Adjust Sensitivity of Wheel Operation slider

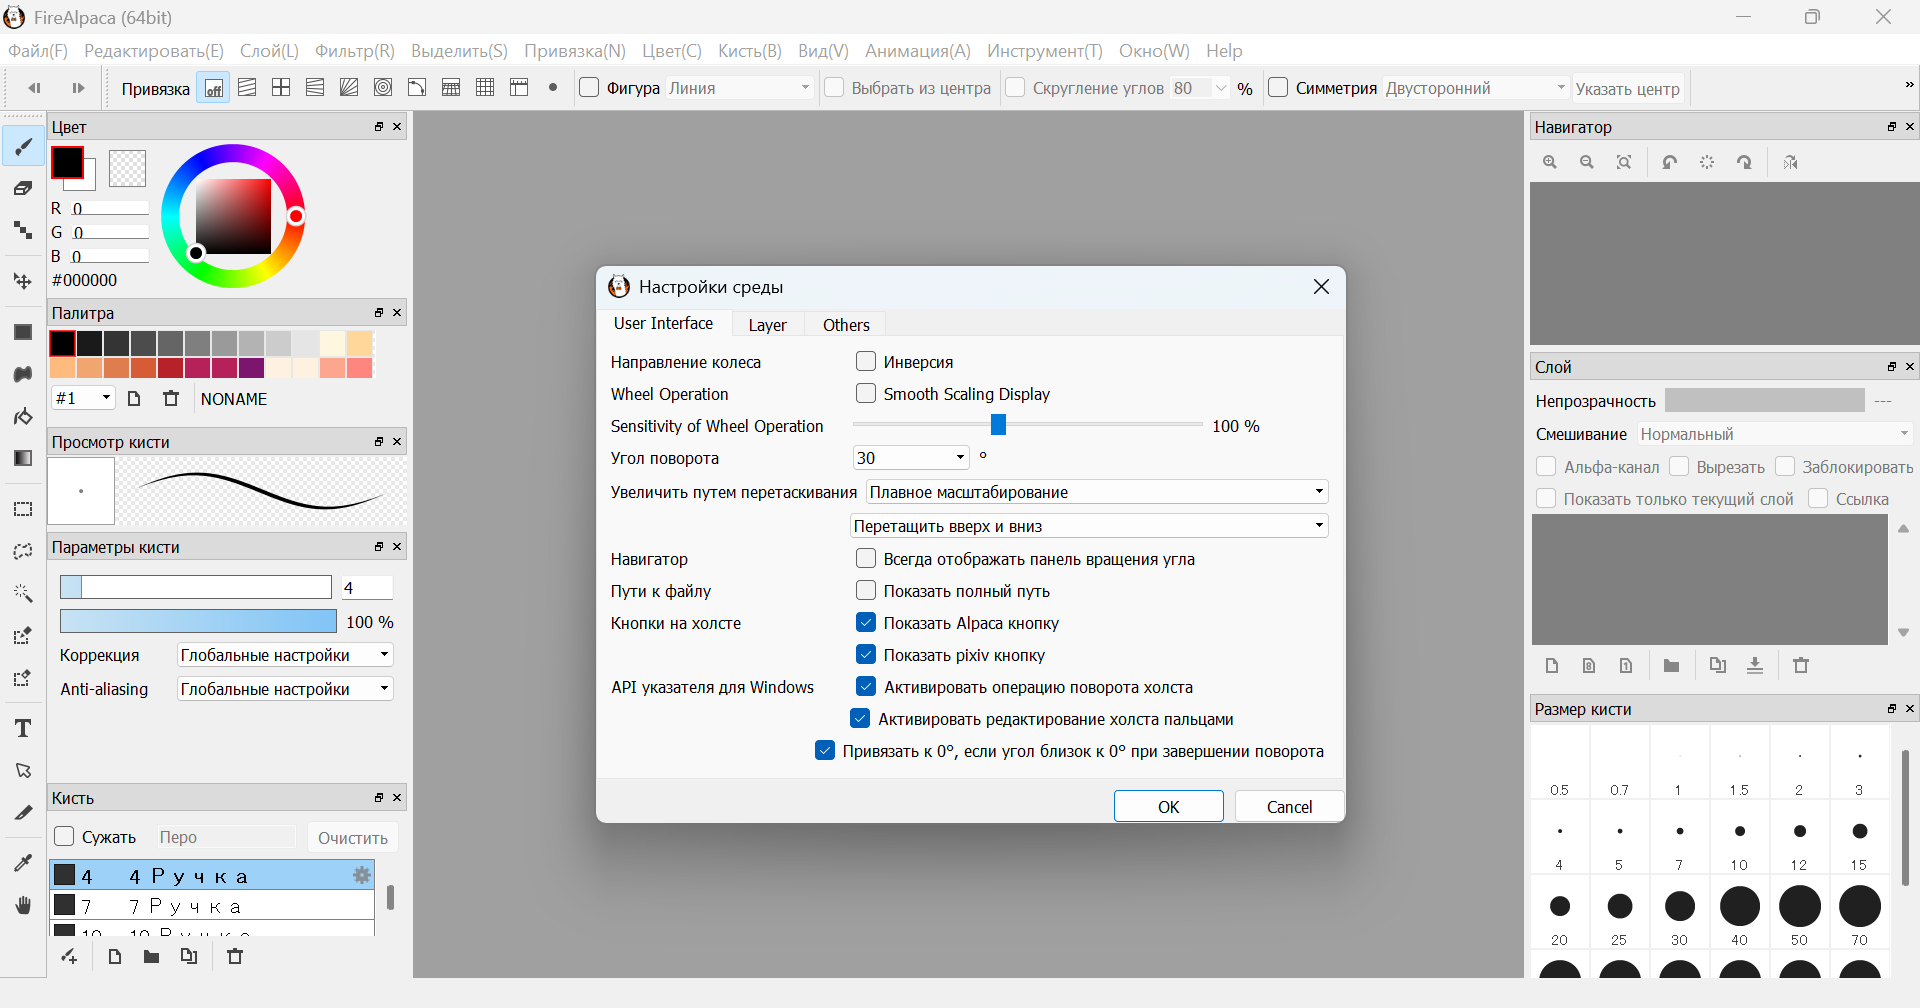tap(998, 426)
